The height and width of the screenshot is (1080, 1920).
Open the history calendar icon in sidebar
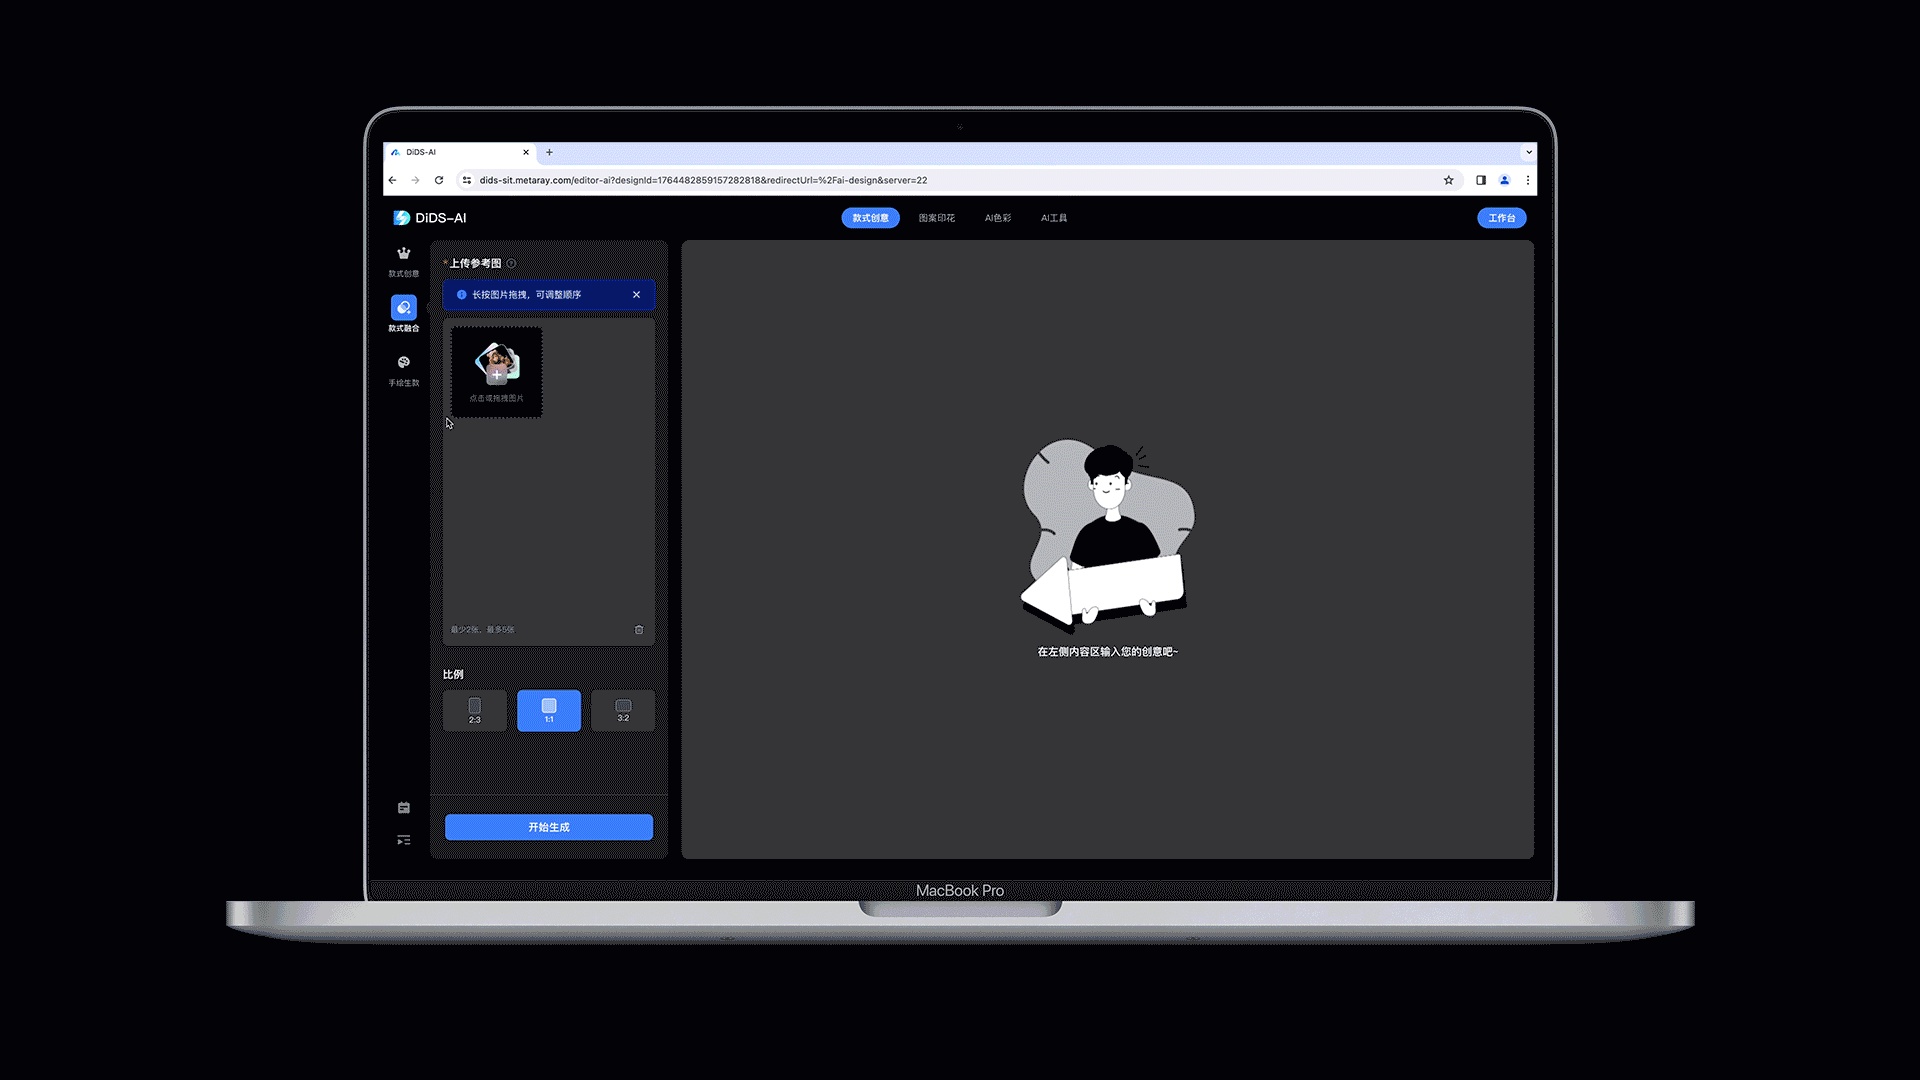(x=403, y=808)
